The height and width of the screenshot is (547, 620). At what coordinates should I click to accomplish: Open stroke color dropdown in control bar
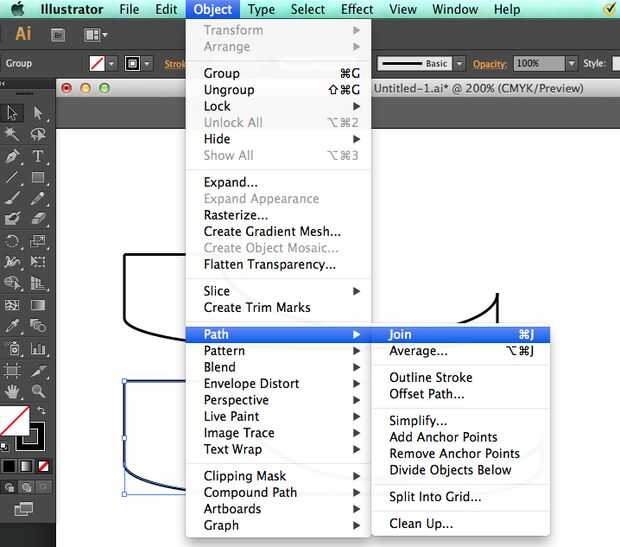click(147, 63)
